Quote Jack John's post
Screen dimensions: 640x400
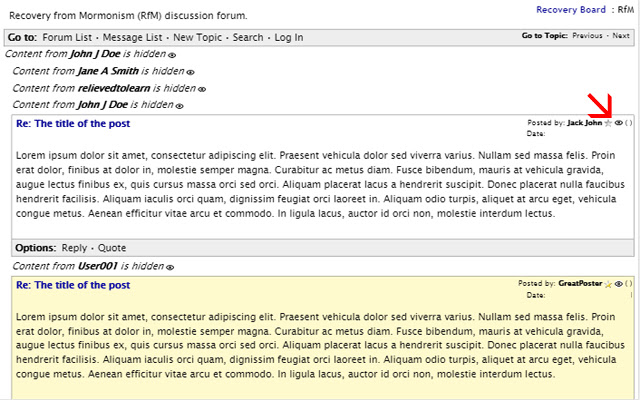click(112, 248)
